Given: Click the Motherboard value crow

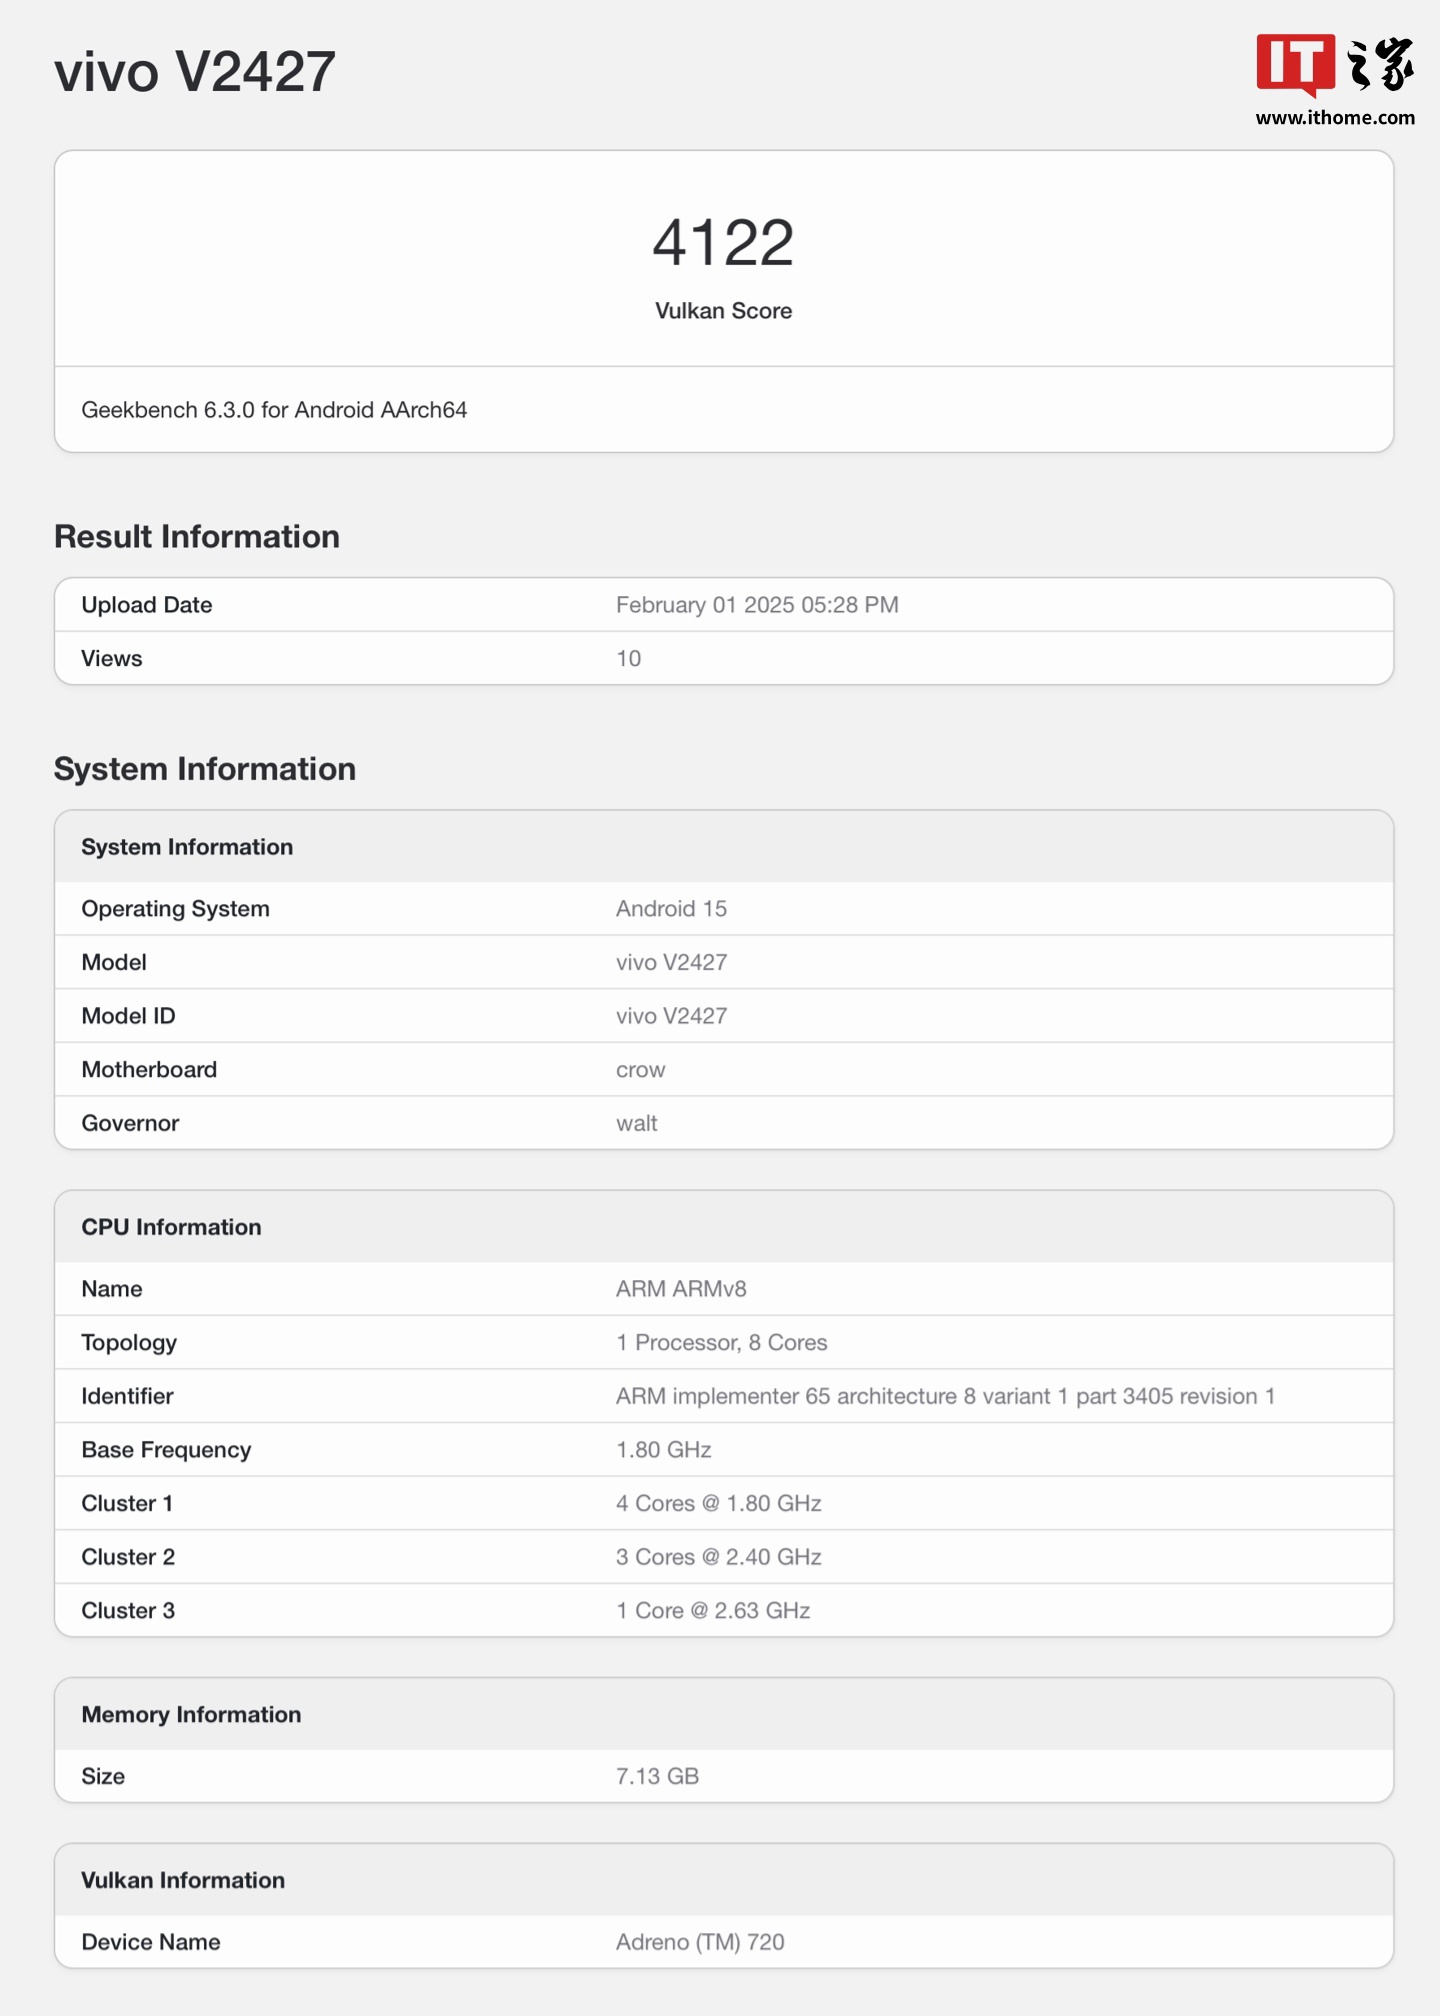Looking at the screenshot, I should point(640,1070).
